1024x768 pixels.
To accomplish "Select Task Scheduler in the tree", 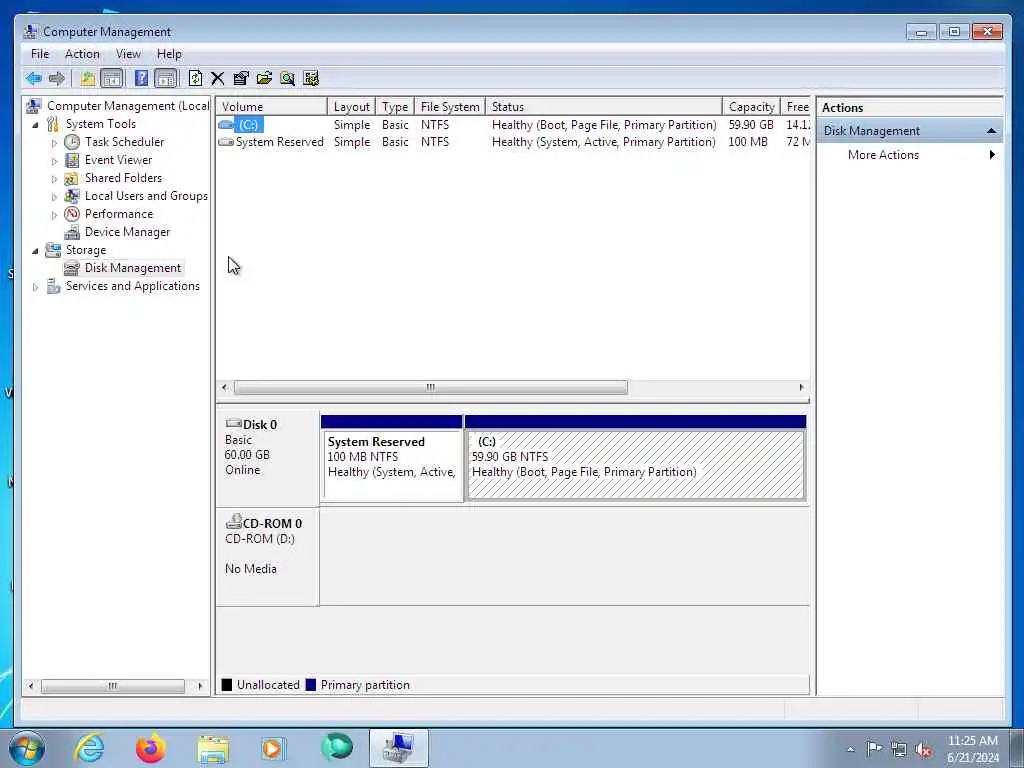I will coord(124,142).
